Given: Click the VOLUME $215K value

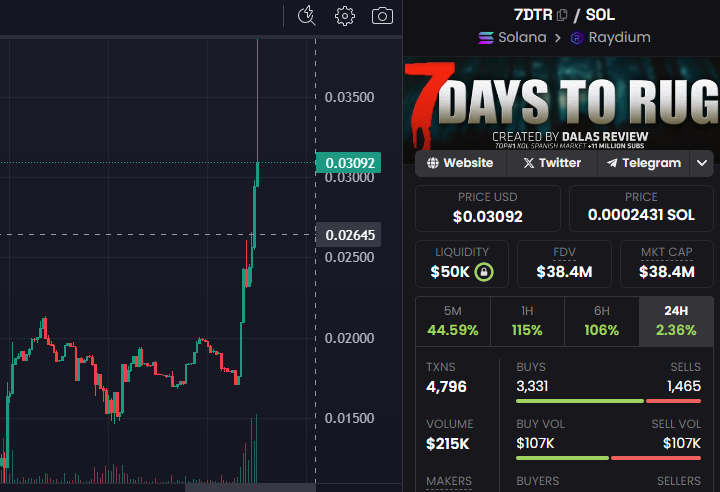Looking at the screenshot, I should 448,444.
